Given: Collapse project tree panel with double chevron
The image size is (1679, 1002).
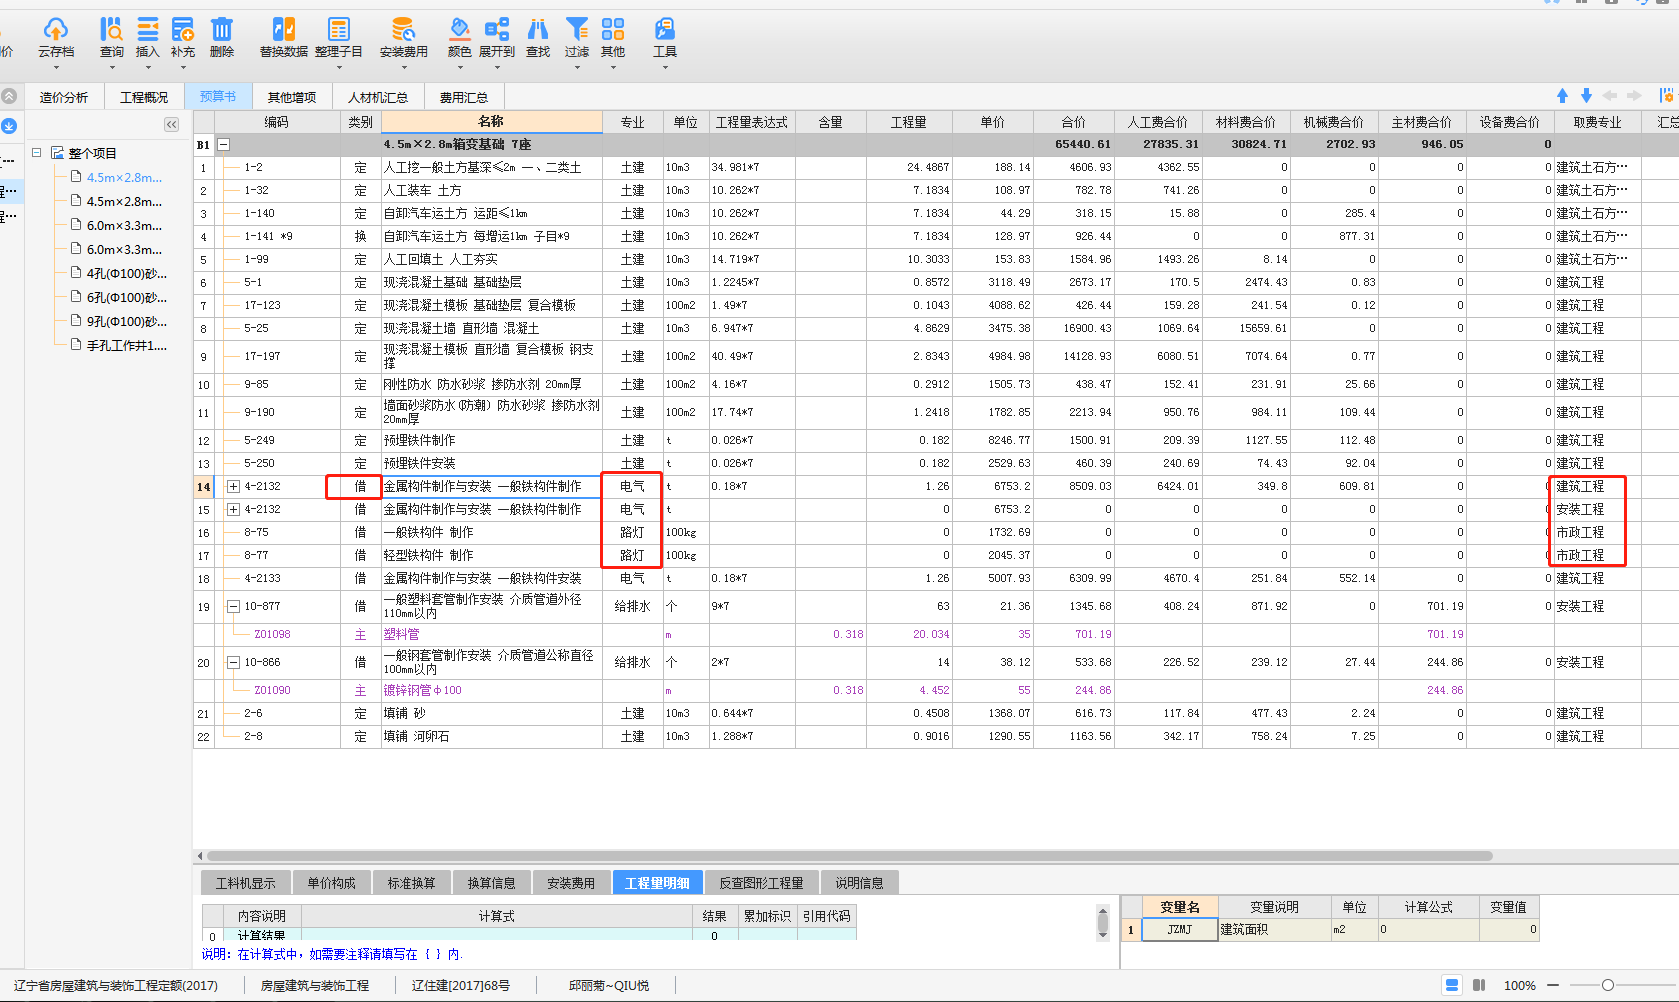Looking at the screenshot, I should [x=171, y=125].
